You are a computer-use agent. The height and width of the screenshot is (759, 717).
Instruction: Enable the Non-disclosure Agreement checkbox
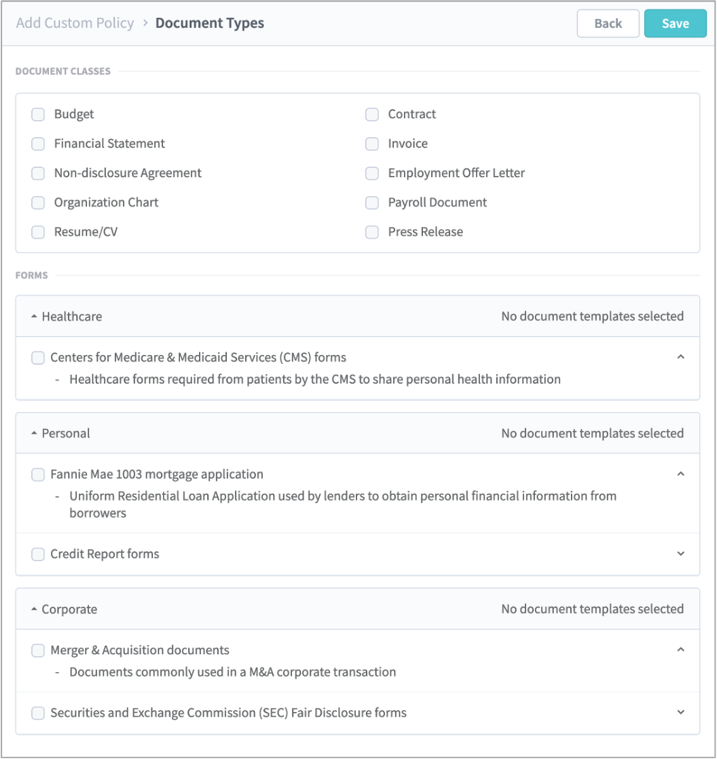pyautogui.click(x=38, y=173)
